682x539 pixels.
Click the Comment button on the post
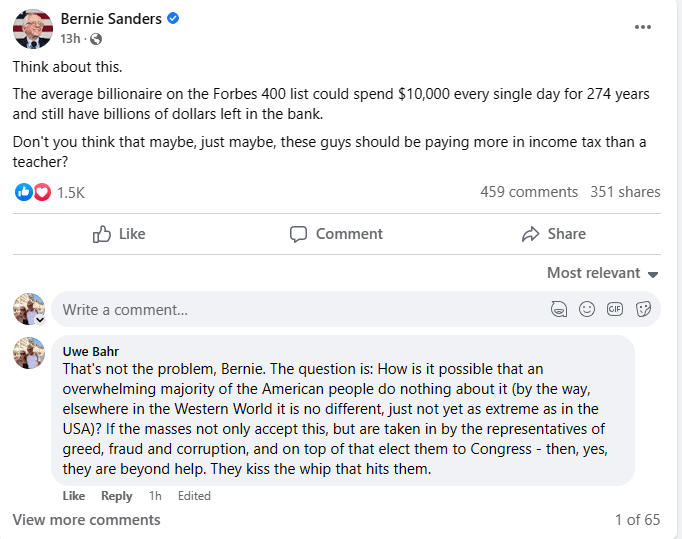pos(336,234)
